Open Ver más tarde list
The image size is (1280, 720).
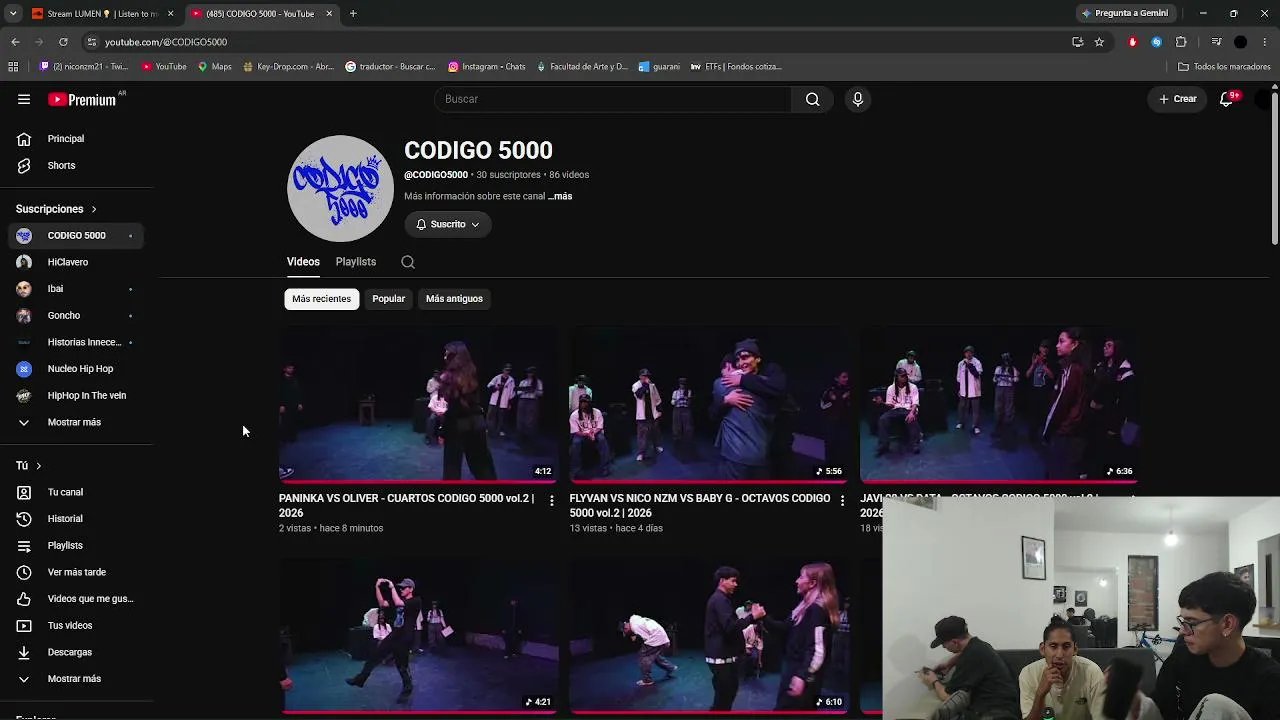coord(76,572)
